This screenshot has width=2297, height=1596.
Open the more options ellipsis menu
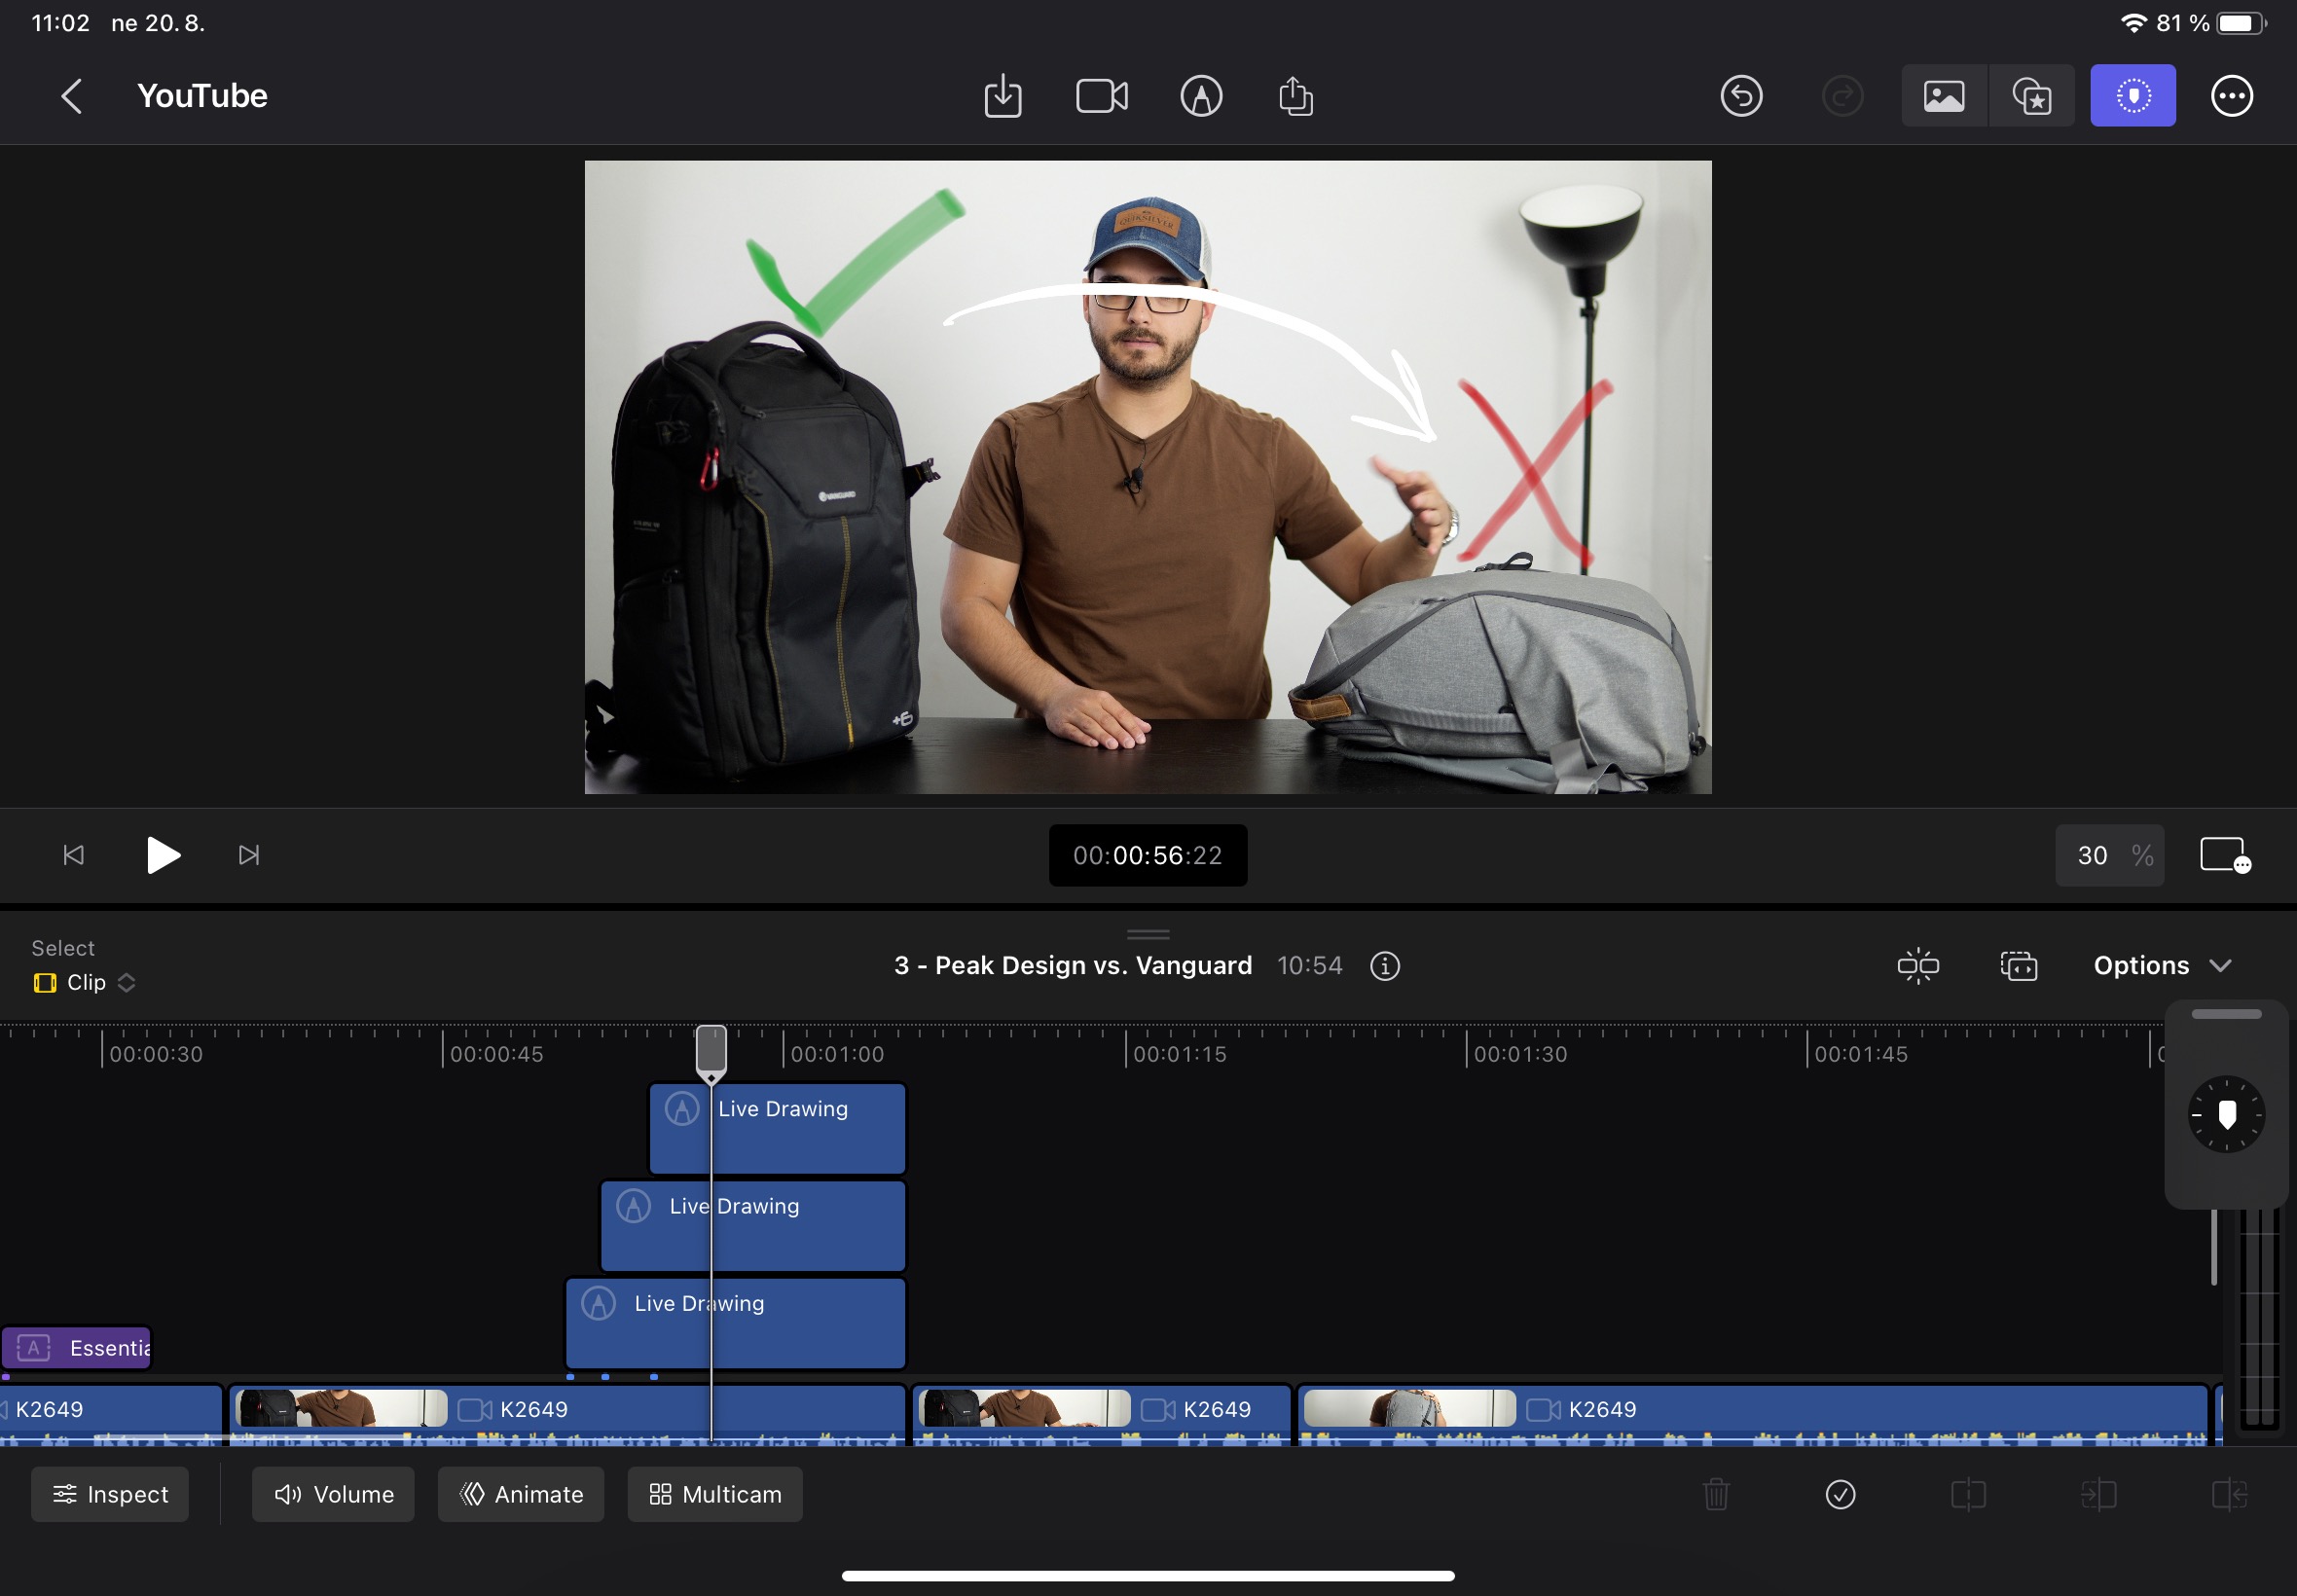2231,97
